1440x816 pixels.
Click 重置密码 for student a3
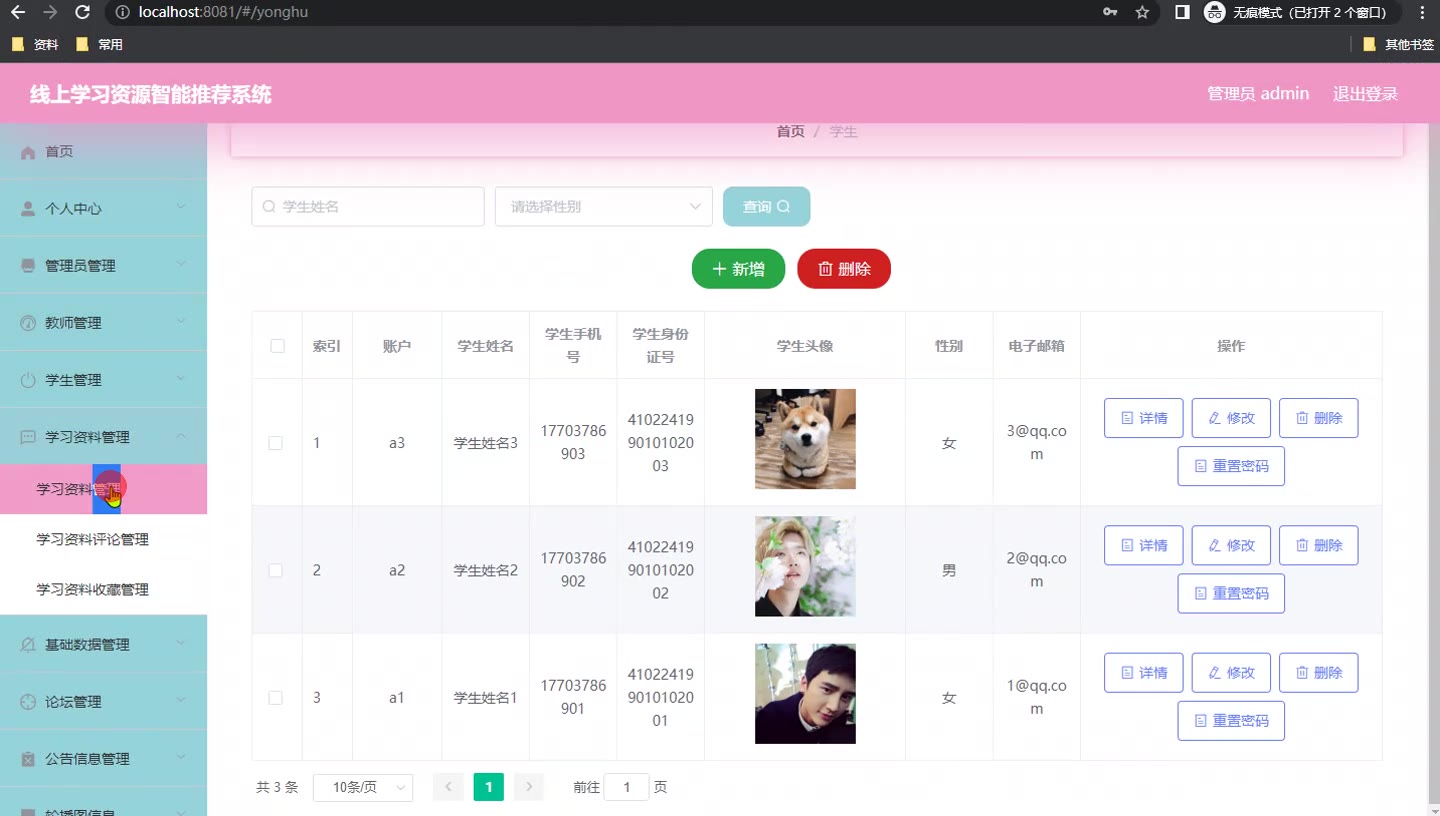tap(1231, 466)
